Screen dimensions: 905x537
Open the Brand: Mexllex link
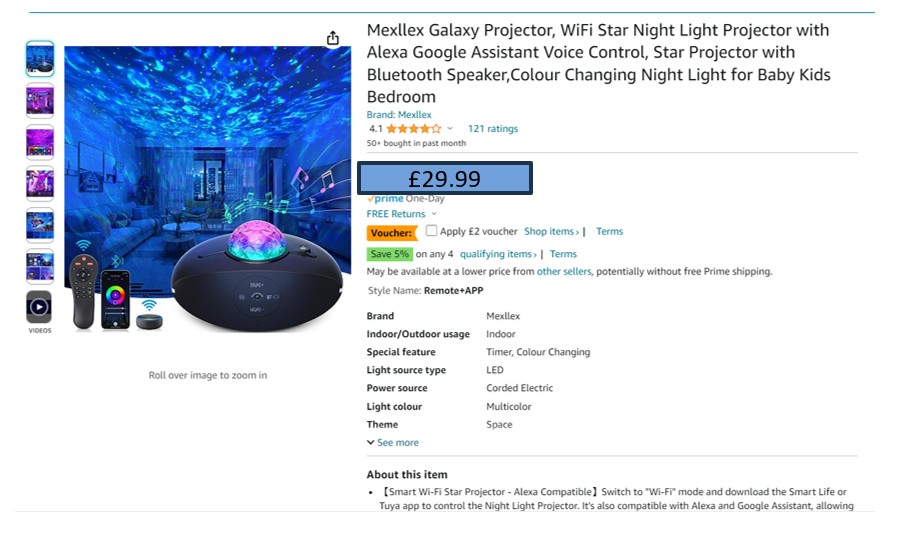(399, 115)
